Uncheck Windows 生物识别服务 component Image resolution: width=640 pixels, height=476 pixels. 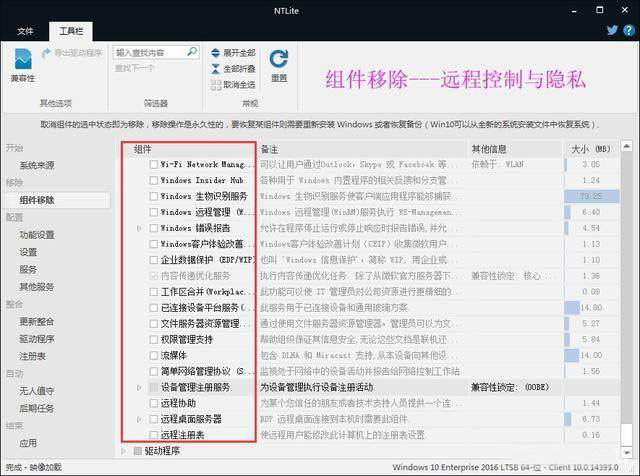click(153, 196)
